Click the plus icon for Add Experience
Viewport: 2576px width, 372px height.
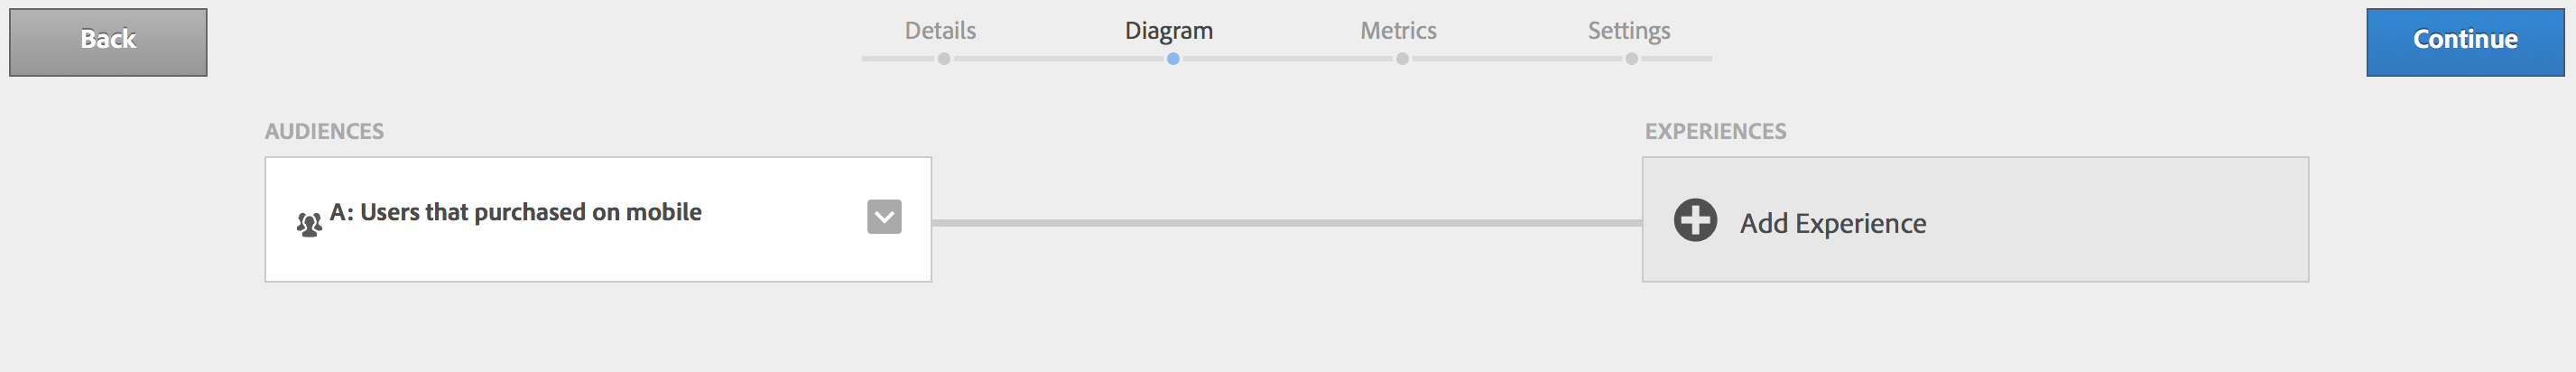[x=1695, y=220]
